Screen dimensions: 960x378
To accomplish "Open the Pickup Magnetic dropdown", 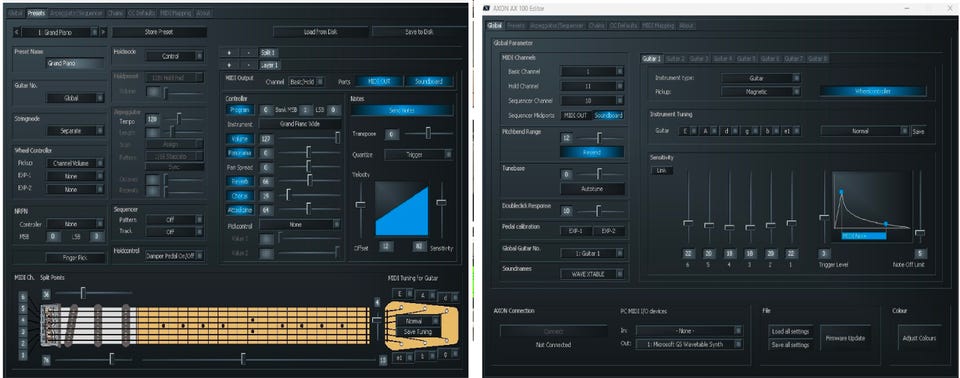I will [761, 91].
